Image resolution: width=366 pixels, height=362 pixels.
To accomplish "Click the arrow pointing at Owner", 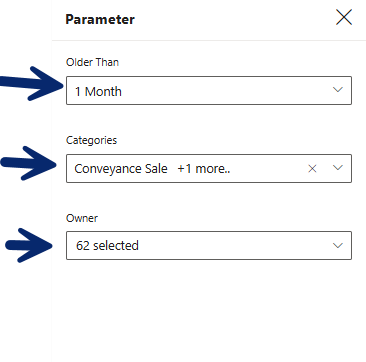I will point(29,245).
